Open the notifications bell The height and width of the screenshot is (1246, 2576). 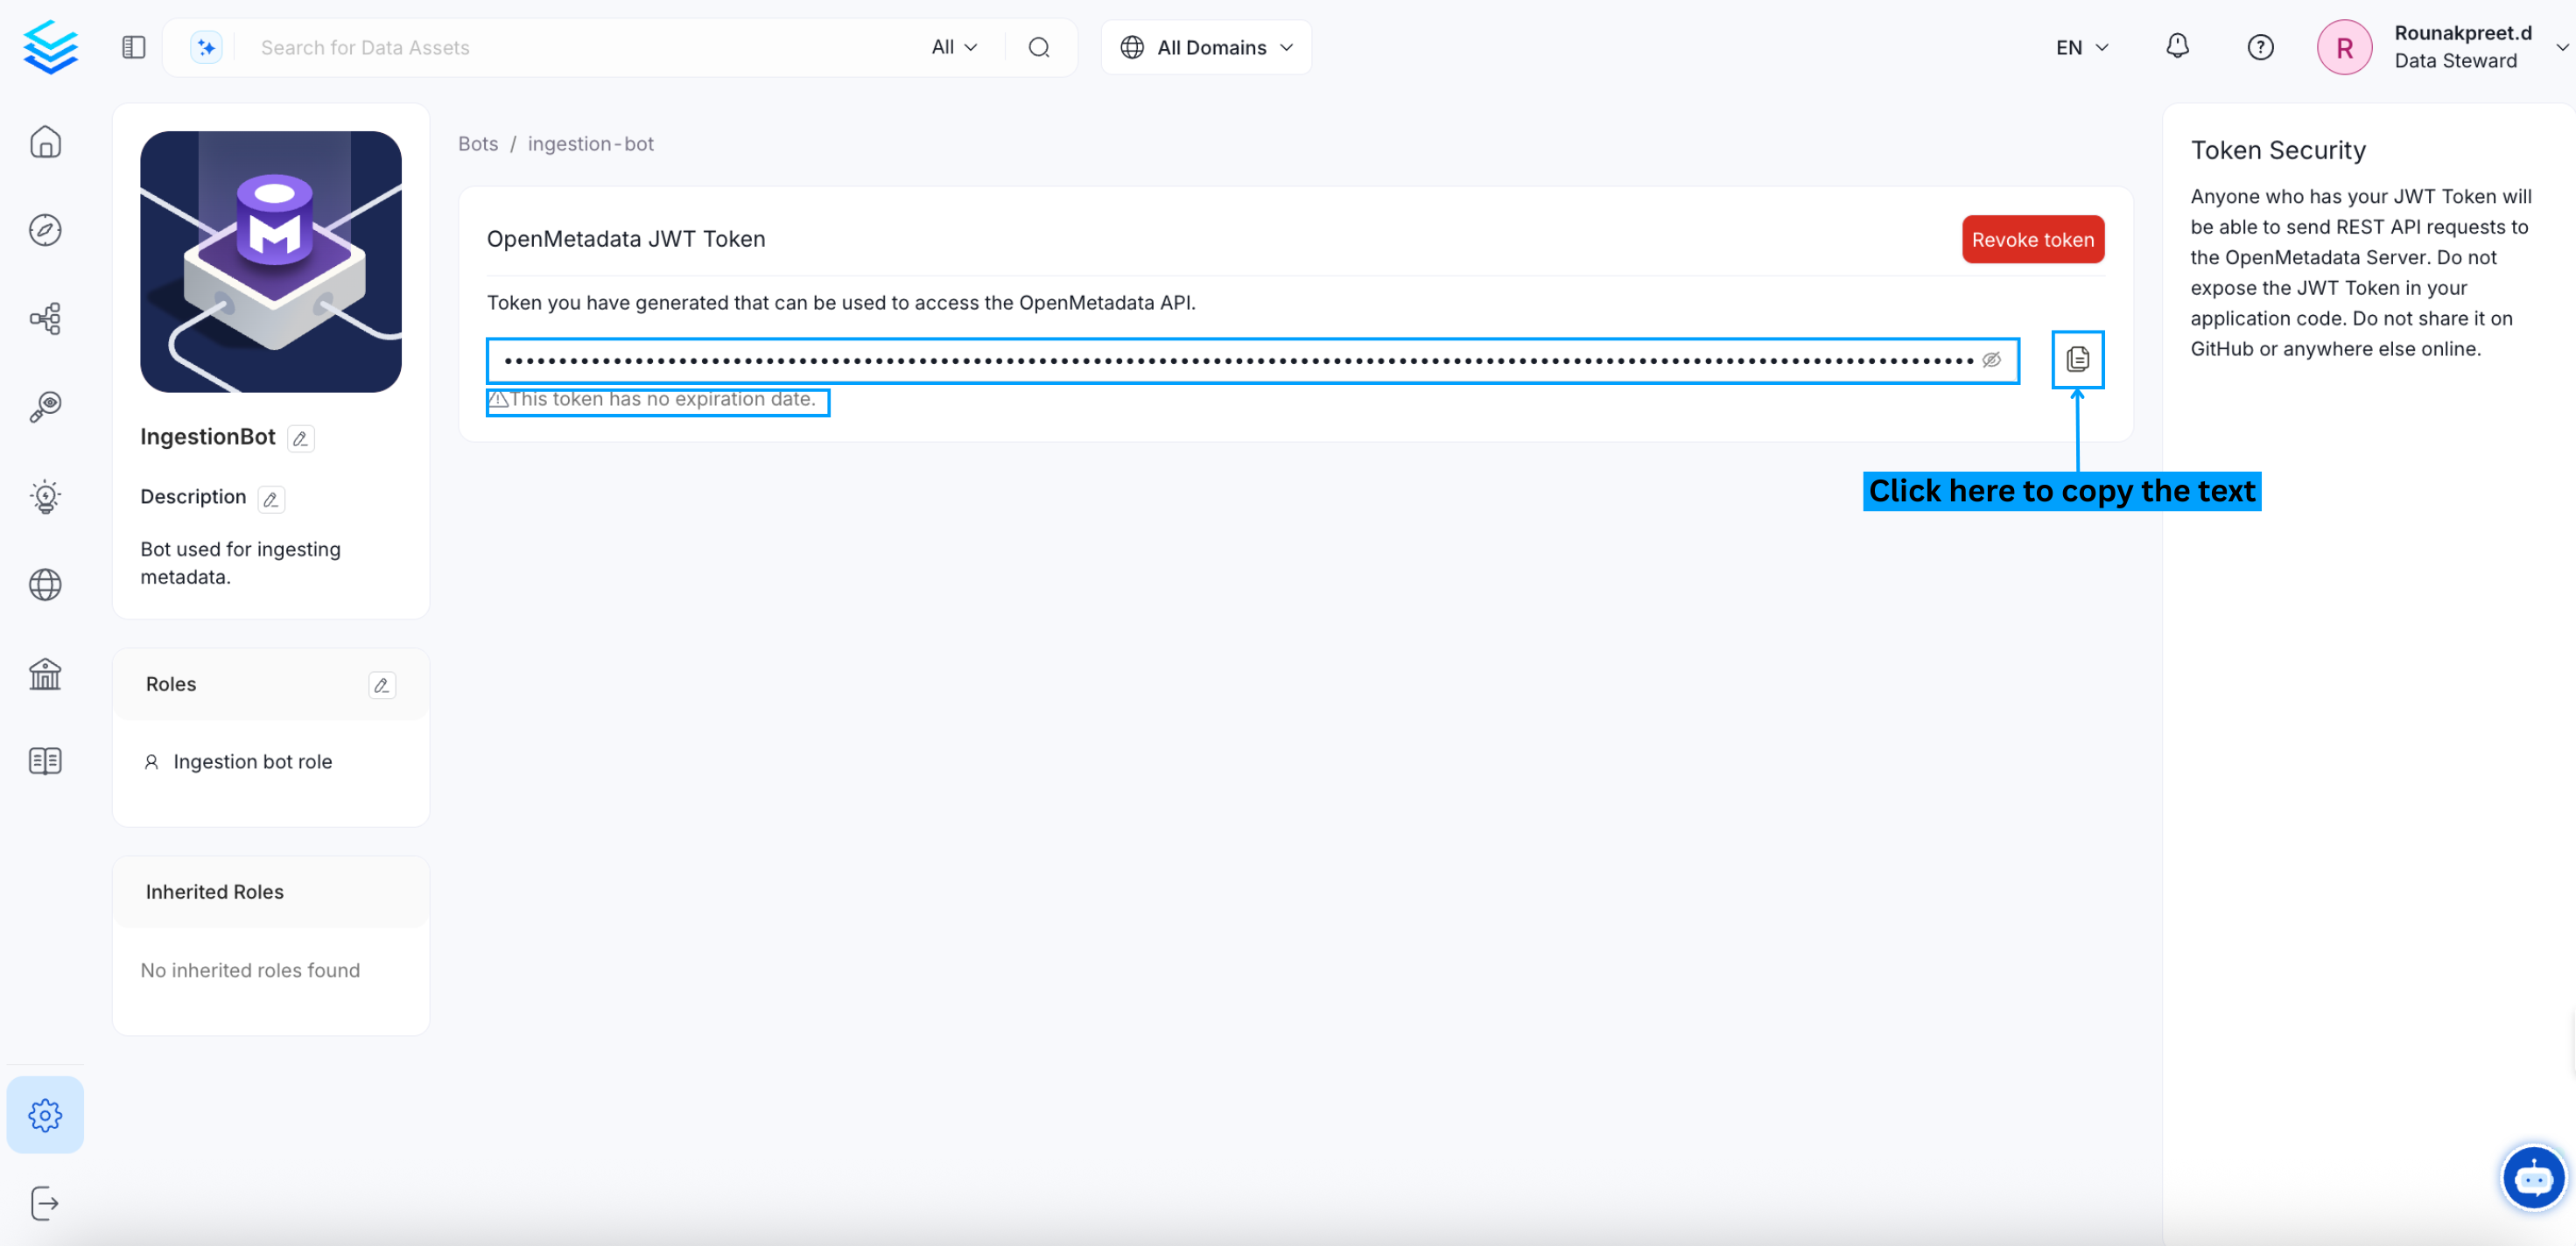(x=2177, y=47)
